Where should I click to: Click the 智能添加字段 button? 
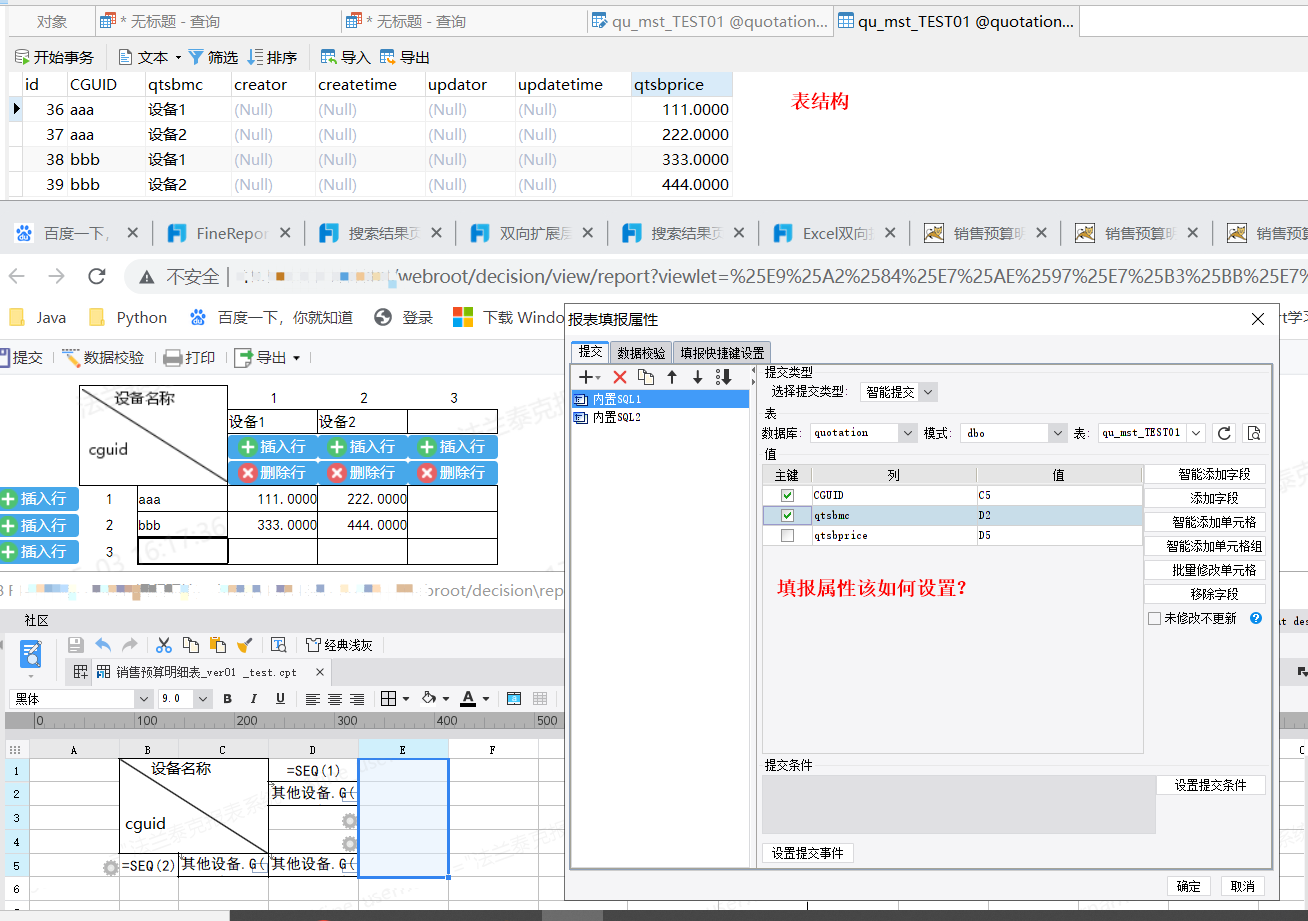(1205, 474)
